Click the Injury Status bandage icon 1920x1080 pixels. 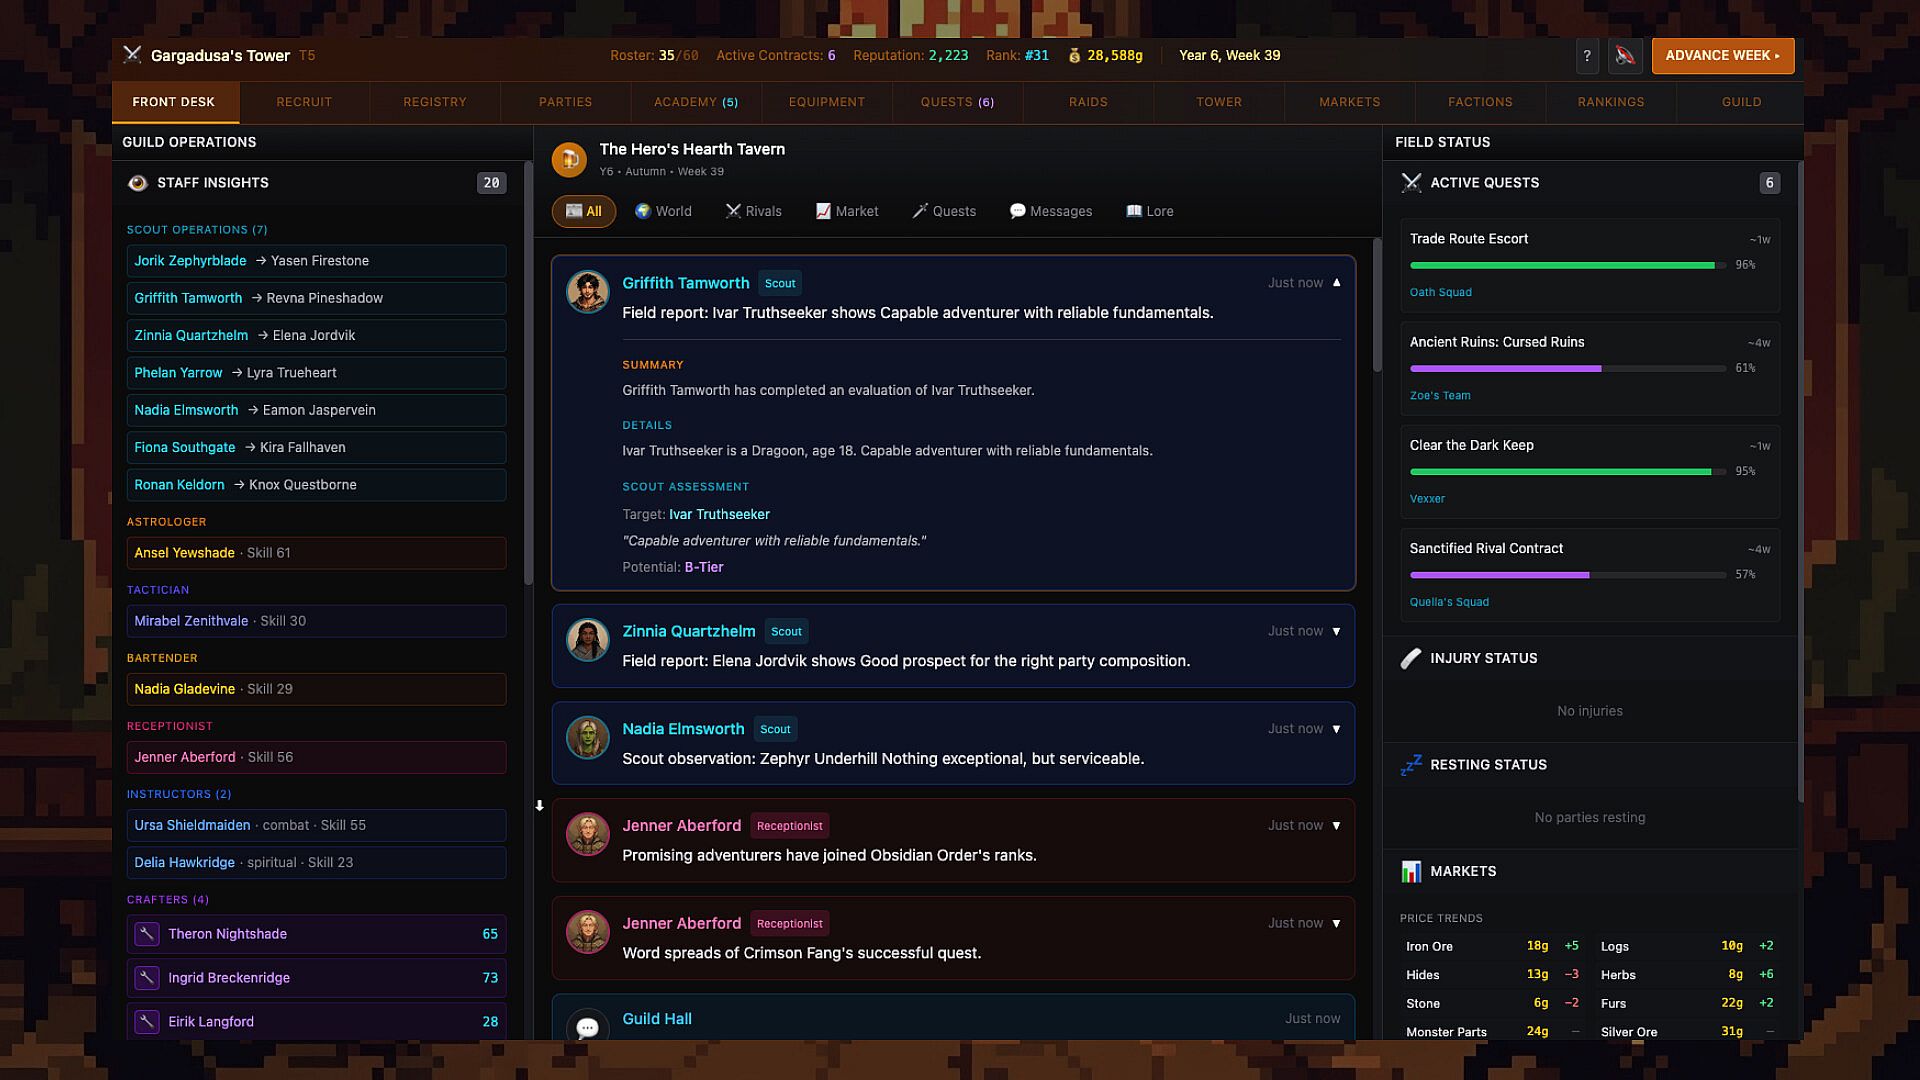pos(1411,659)
